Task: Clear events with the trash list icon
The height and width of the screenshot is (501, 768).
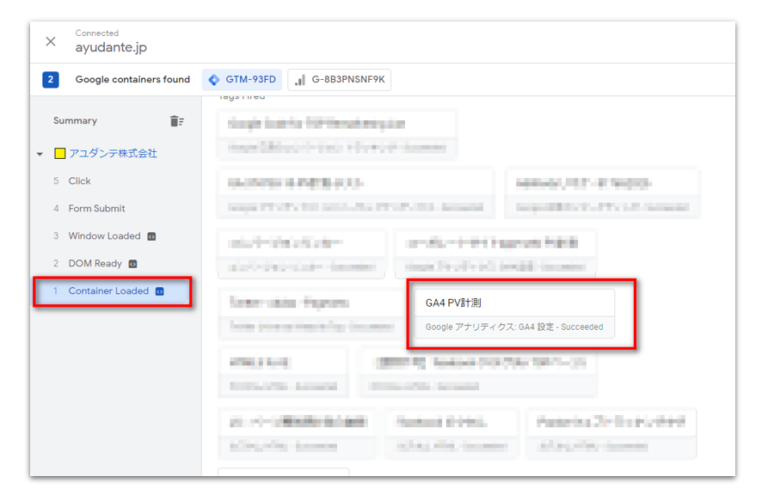Action: click(x=177, y=120)
